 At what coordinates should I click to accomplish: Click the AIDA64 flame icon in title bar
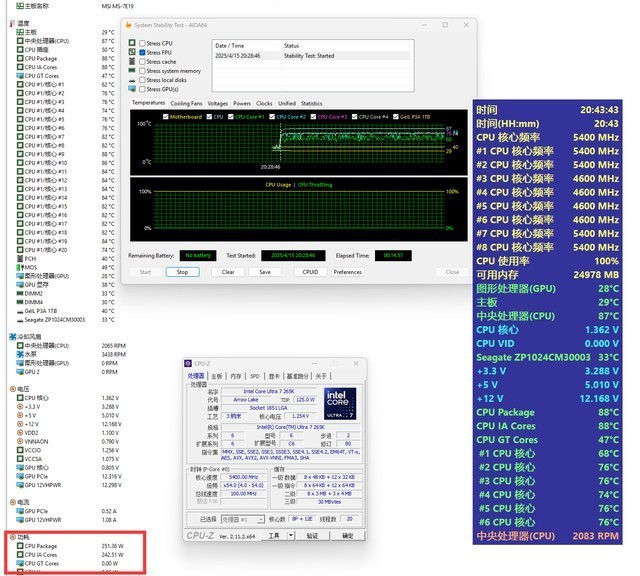[x=129, y=24]
